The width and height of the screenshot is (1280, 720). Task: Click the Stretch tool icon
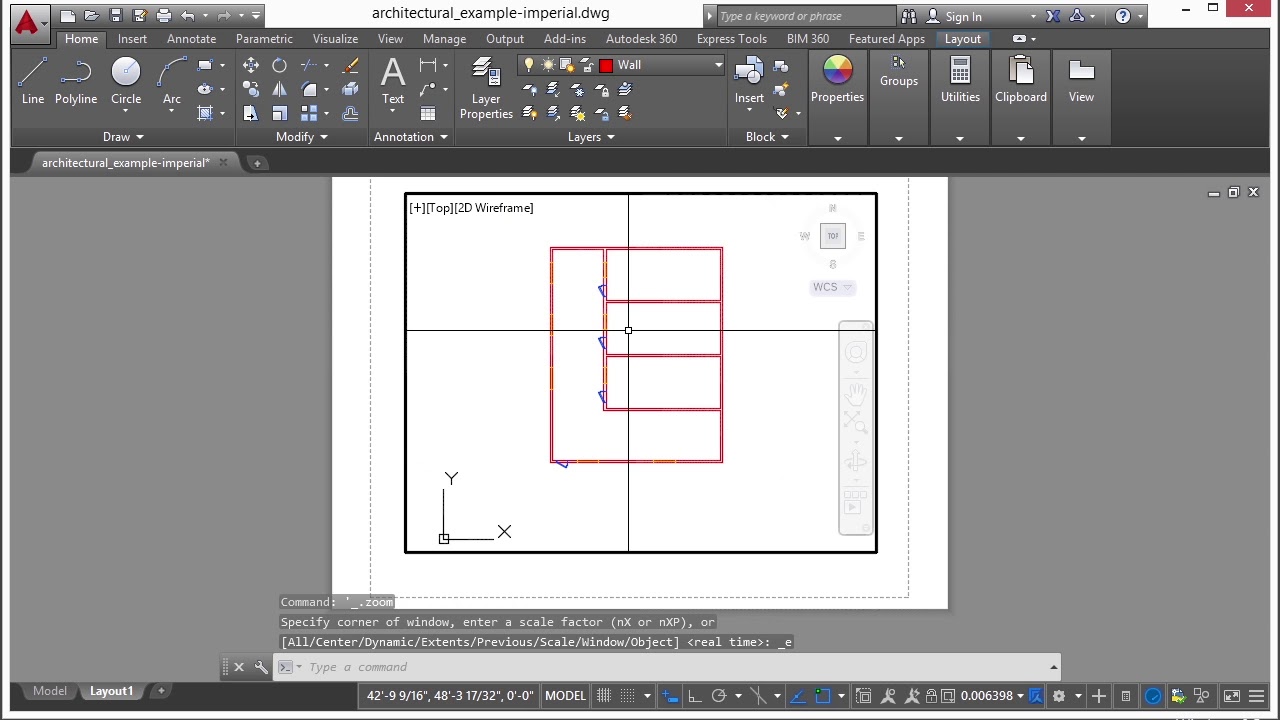[x=251, y=113]
